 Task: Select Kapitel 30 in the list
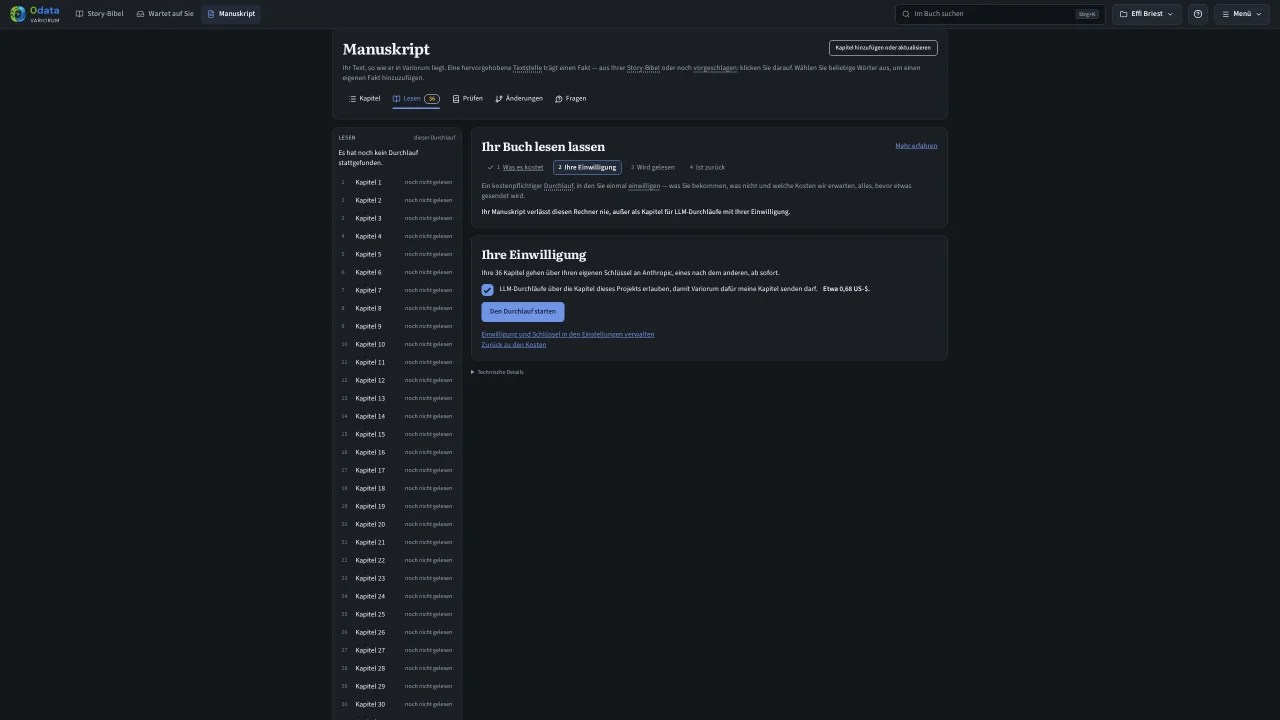pyautogui.click(x=397, y=705)
